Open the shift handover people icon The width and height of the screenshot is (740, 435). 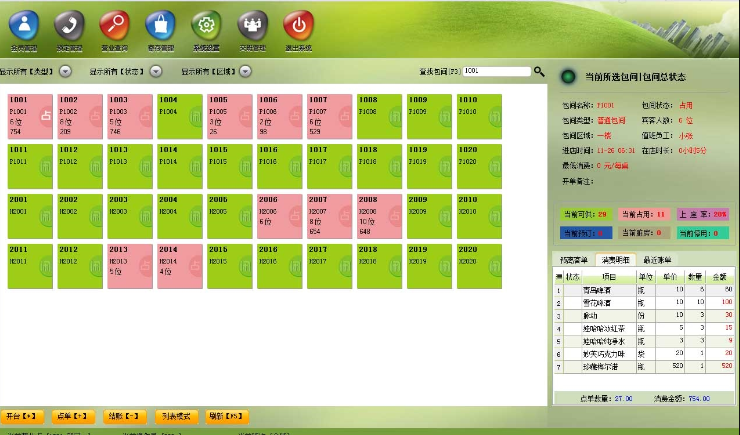coord(252,25)
